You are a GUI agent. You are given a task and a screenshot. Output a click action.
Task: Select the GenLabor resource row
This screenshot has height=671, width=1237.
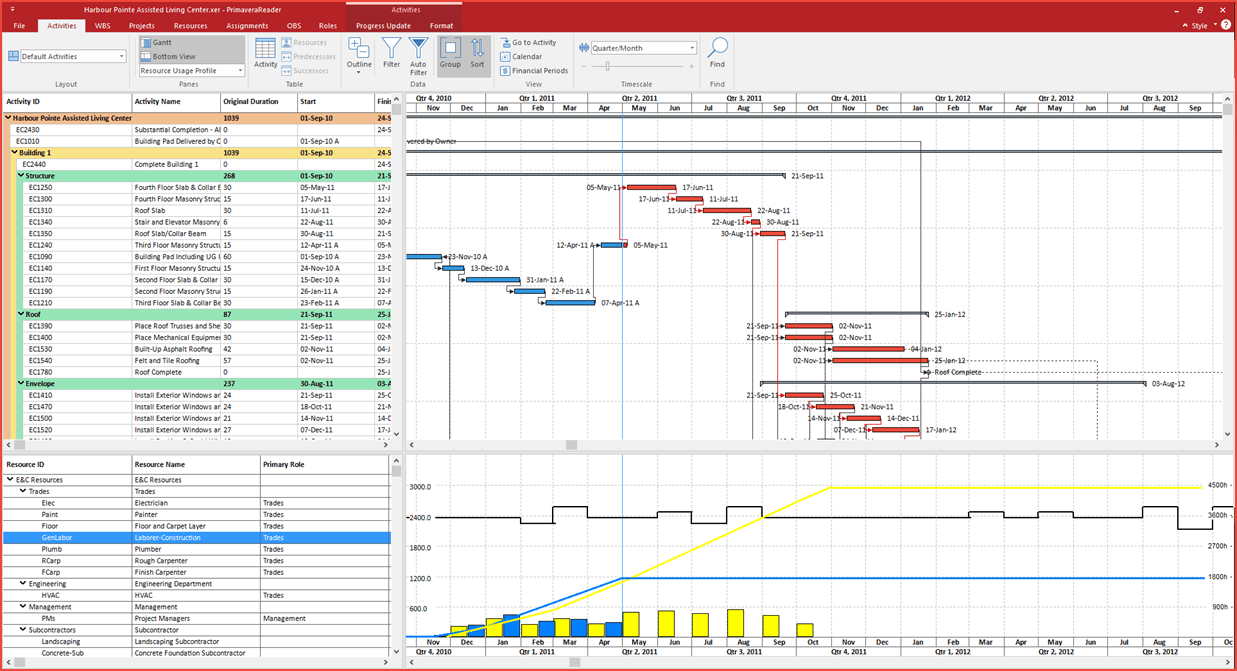point(196,537)
